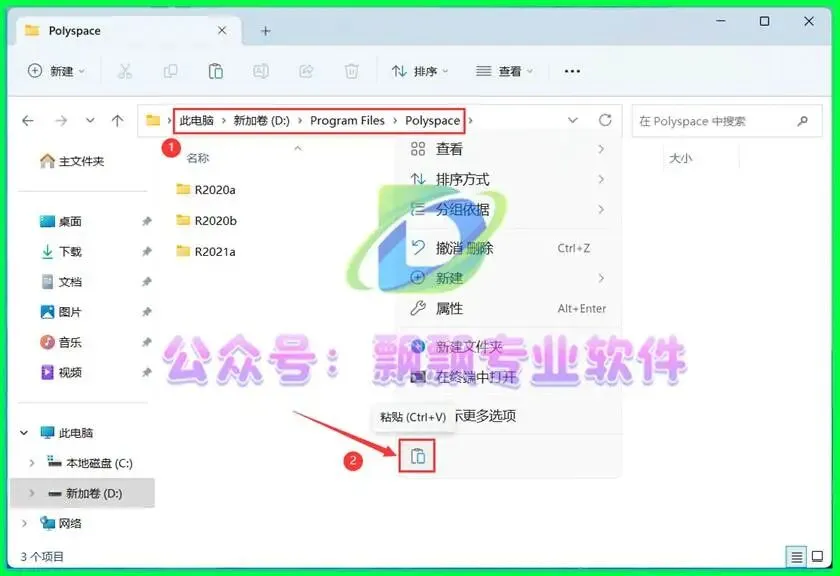Add a new tab with plus button

(265, 31)
